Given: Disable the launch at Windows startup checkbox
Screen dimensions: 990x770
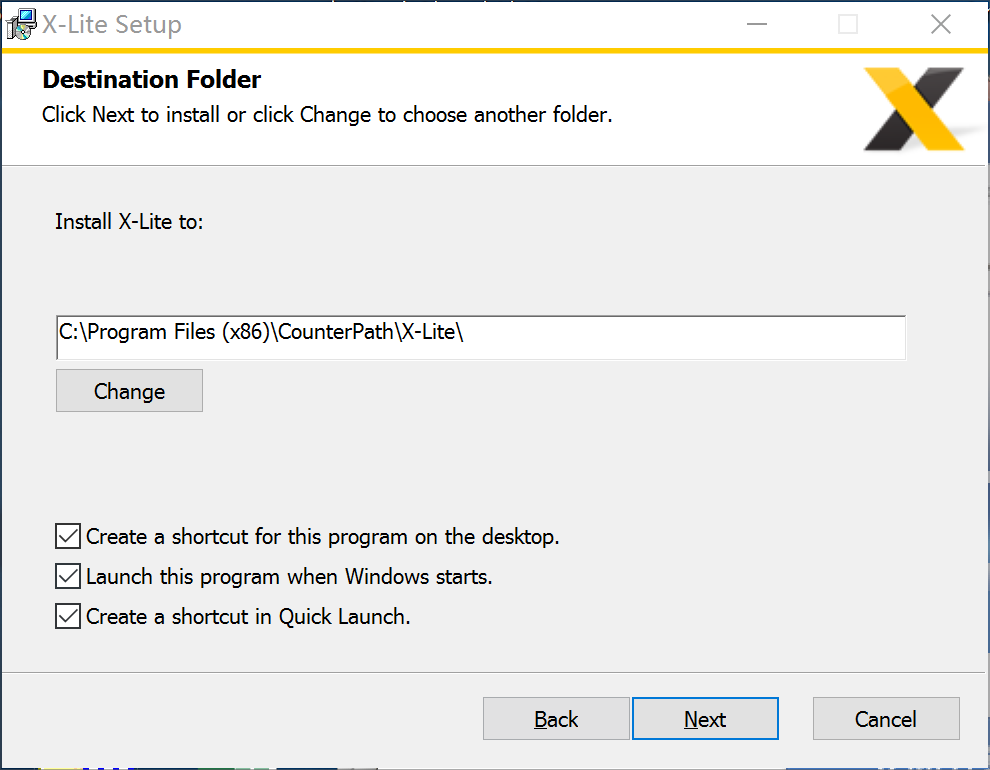Looking at the screenshot, I should pos(68,576).
